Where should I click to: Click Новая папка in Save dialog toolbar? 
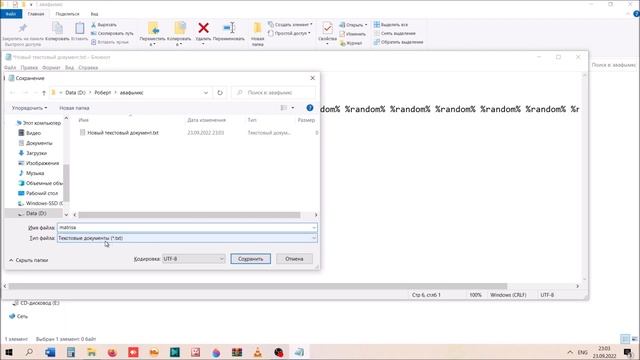tap(74, 108)
